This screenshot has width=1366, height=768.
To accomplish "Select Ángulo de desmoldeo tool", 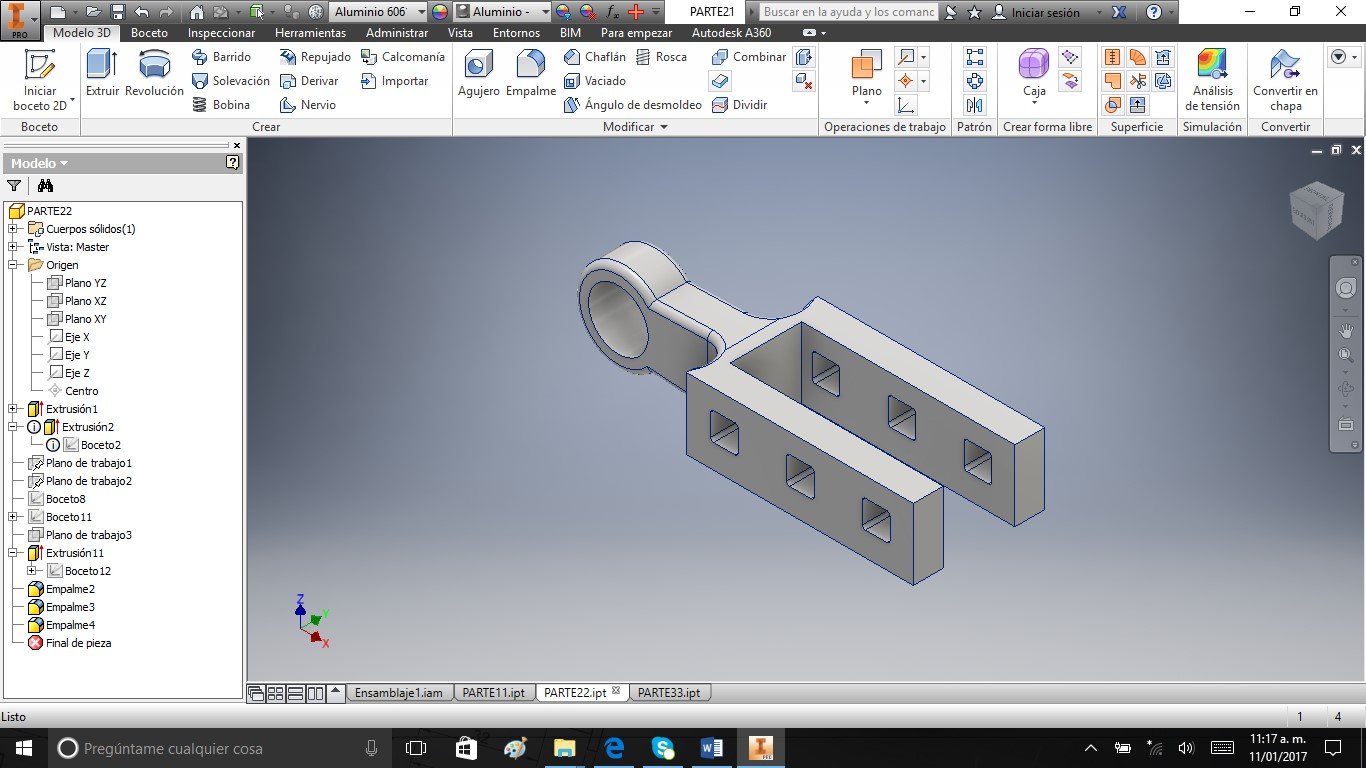I will [x=633, y=105].
